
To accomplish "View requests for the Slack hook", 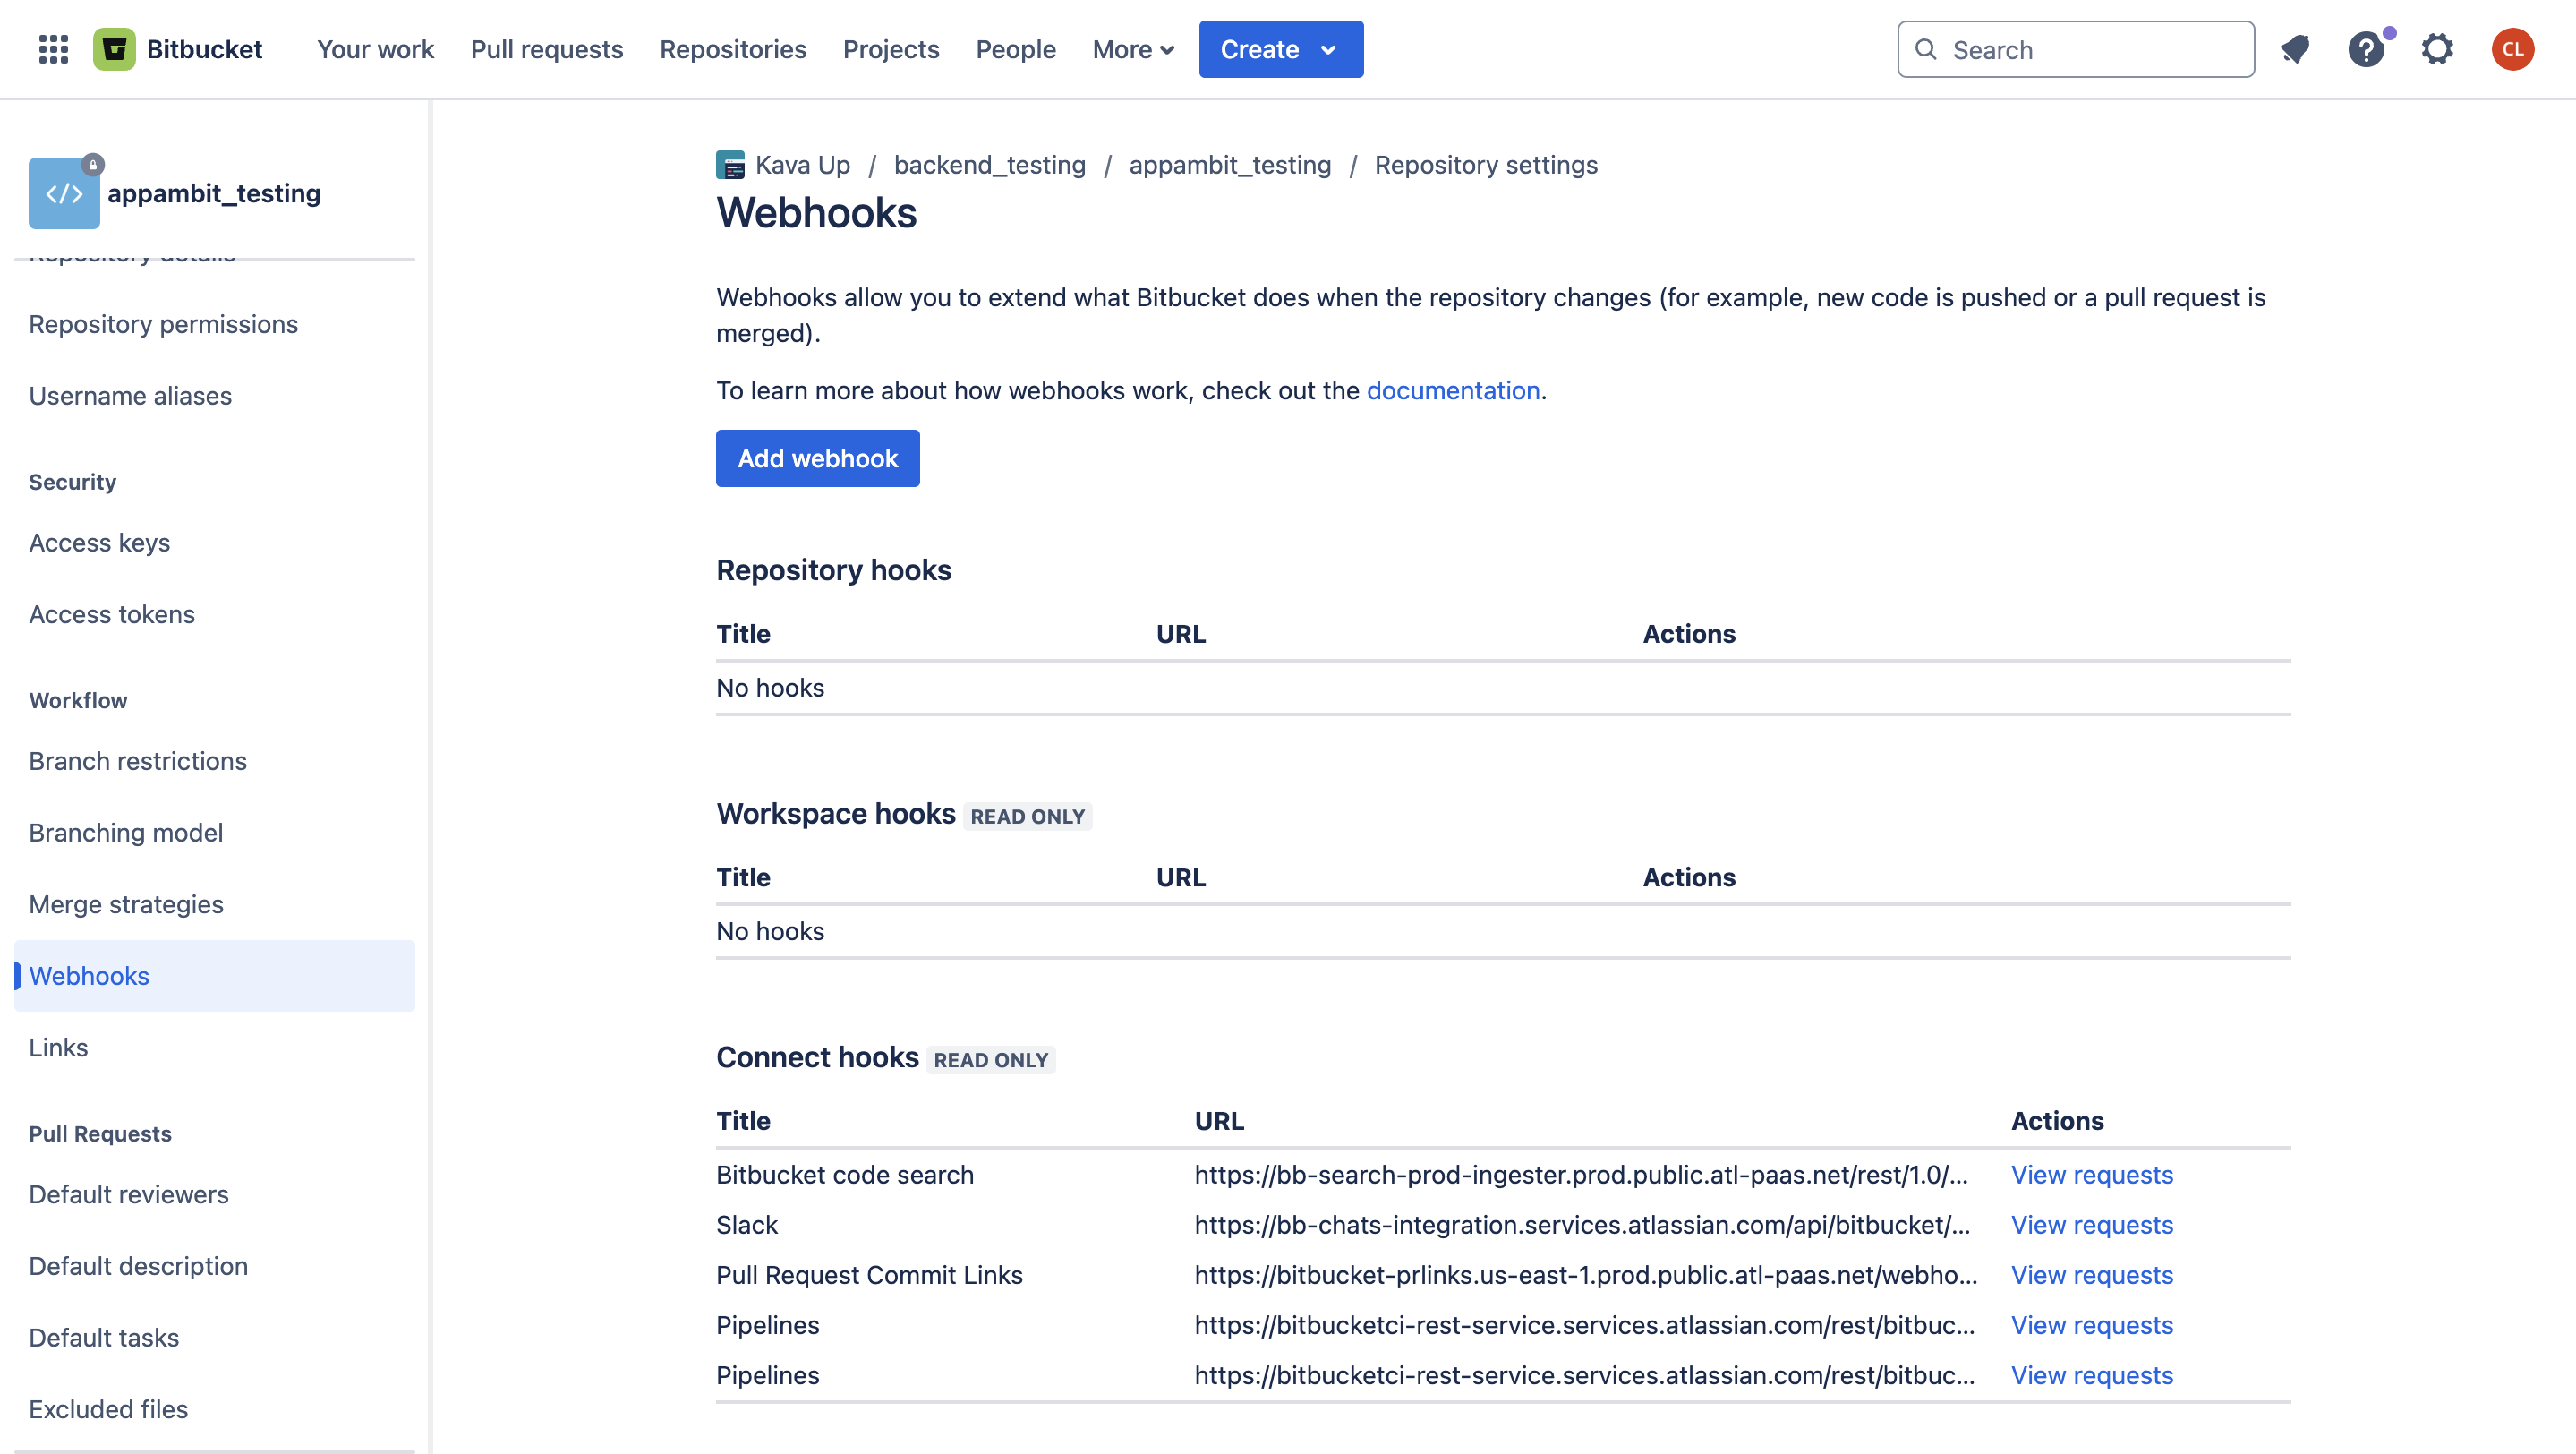I will coord(2091,1225).
